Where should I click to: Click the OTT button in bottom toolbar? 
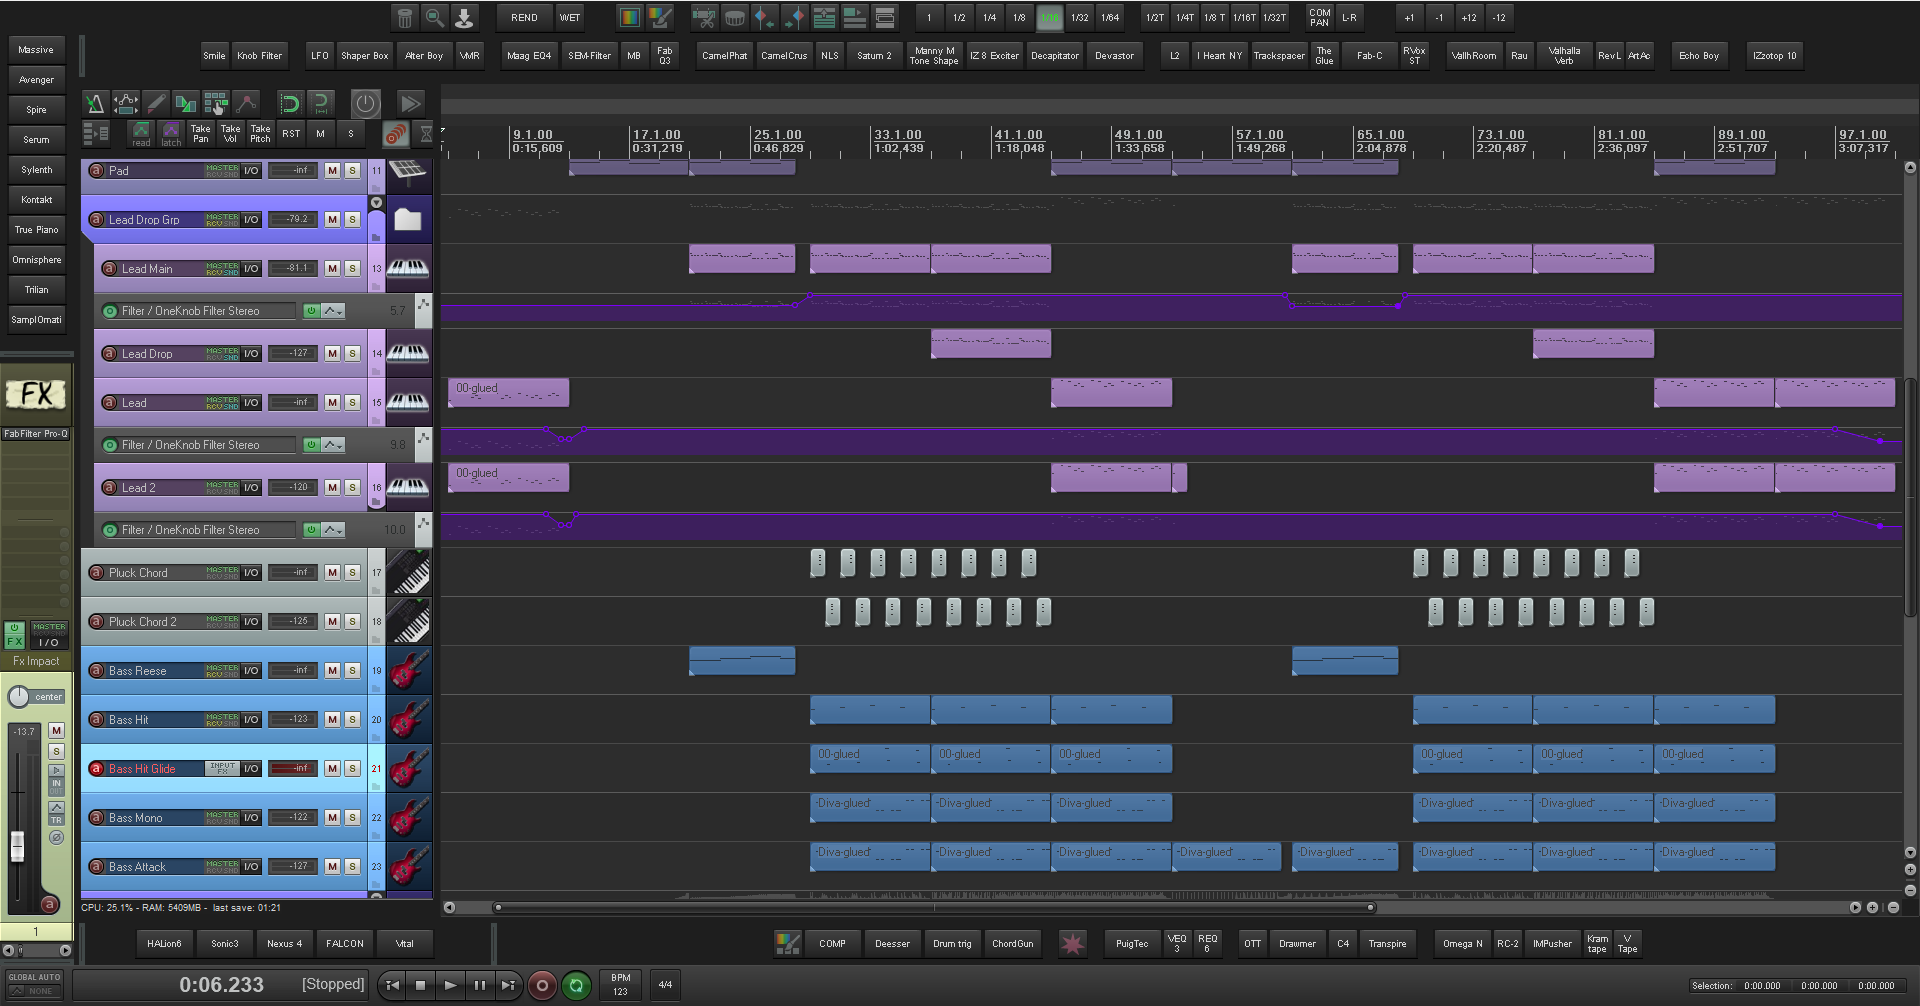point(1252,943)
